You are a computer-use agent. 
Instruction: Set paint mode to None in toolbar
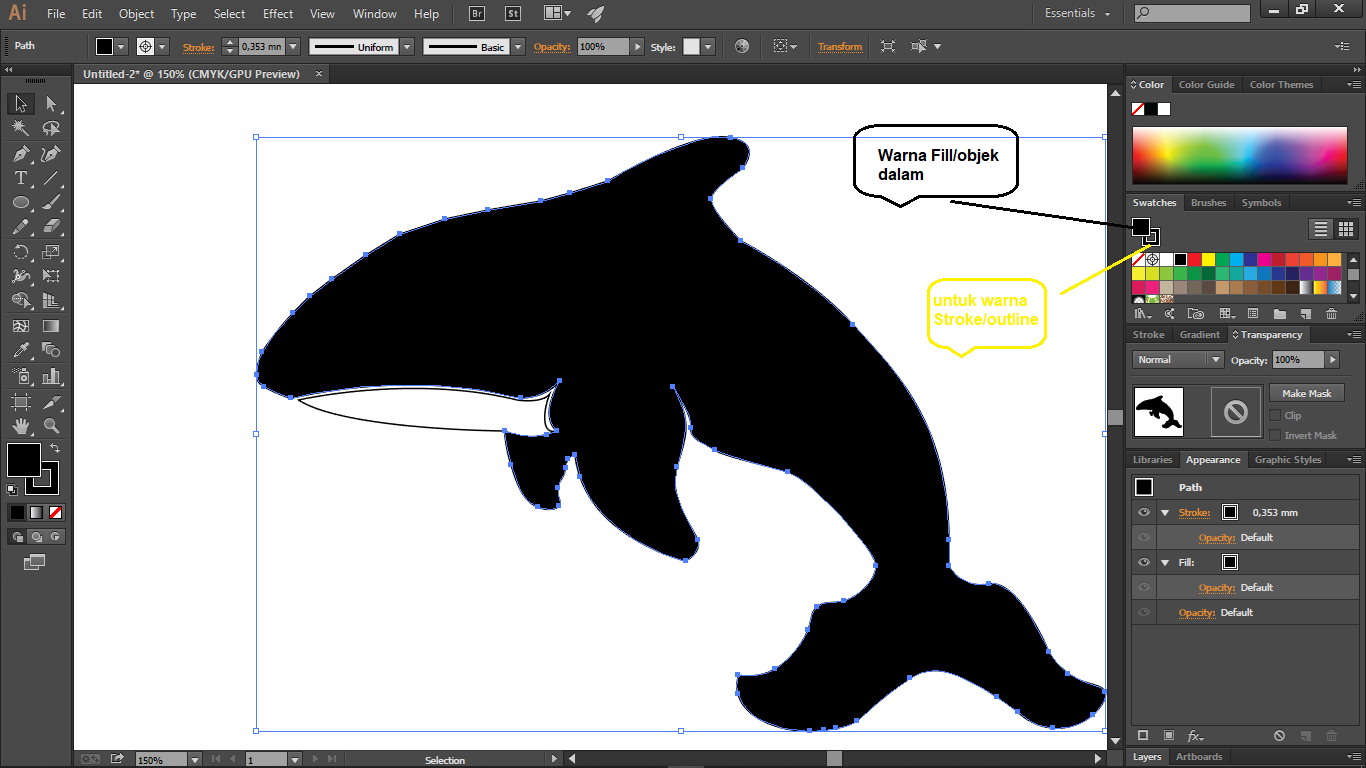click(x=56, y=512)
